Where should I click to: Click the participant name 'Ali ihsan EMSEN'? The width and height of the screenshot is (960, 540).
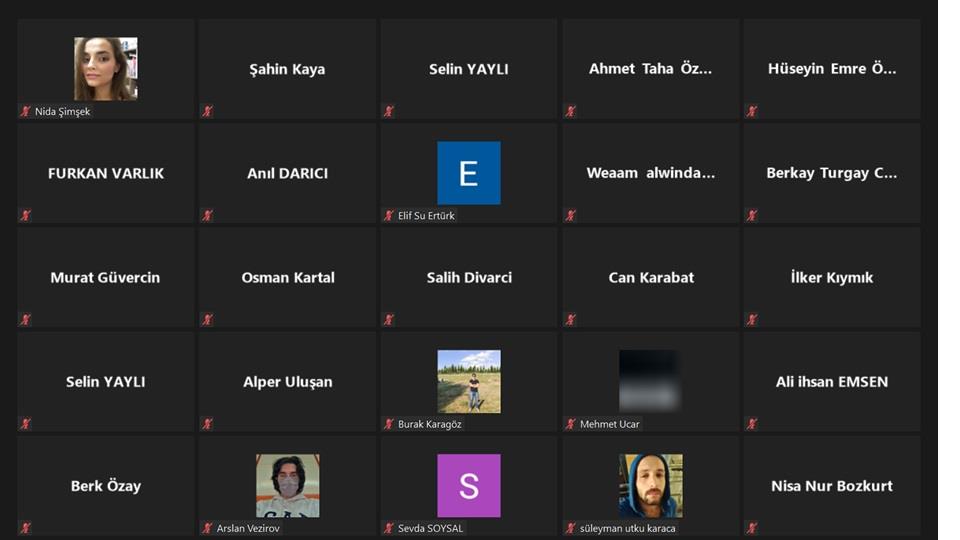coord(831,381)
